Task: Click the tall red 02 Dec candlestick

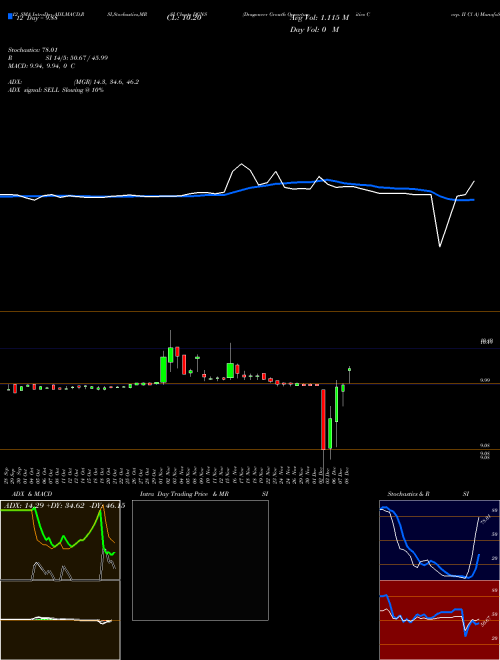Action: 323,419
